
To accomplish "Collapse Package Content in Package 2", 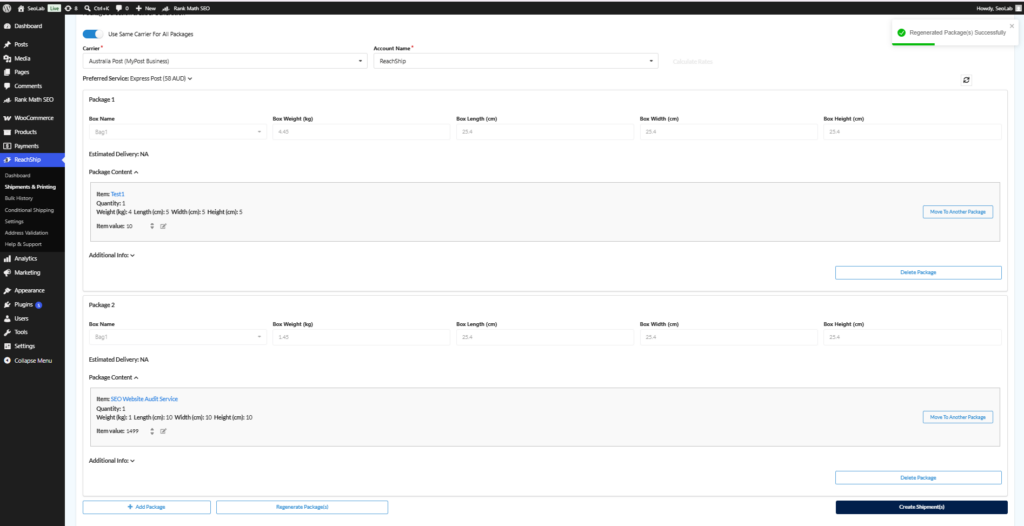I will tap(114, 377).
